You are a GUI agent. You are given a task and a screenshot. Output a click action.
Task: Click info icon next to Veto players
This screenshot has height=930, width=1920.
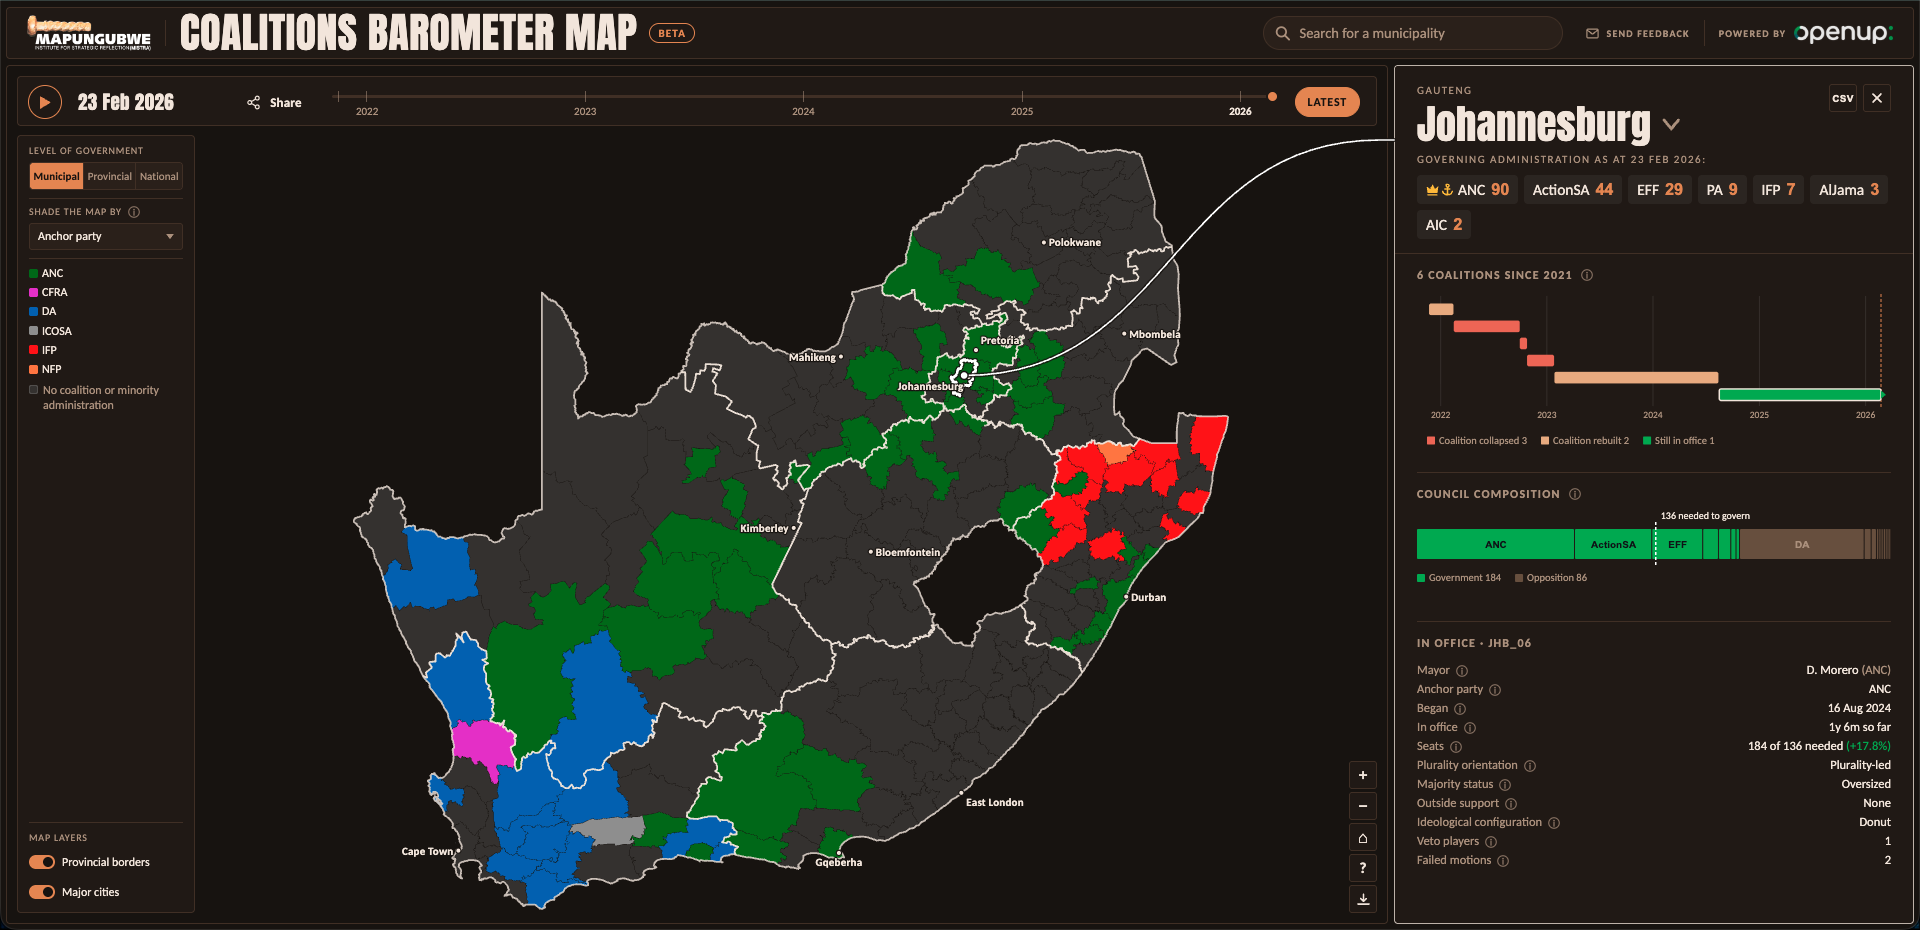tap(1491, 842)
